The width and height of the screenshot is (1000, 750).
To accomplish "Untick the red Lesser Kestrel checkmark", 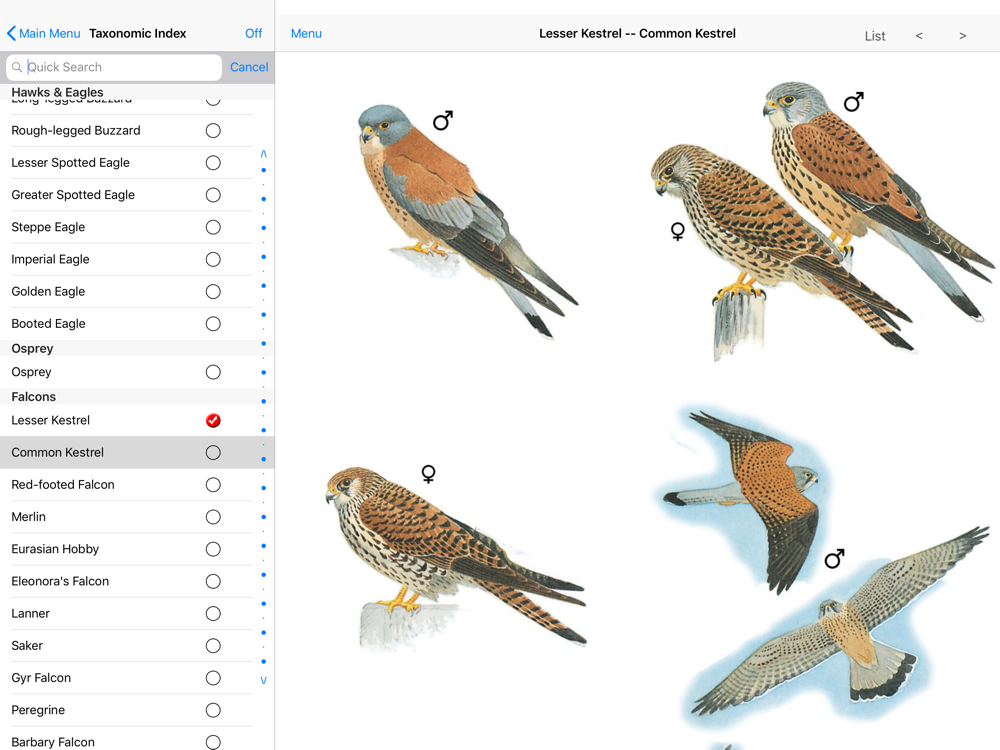I will point(213,420).
